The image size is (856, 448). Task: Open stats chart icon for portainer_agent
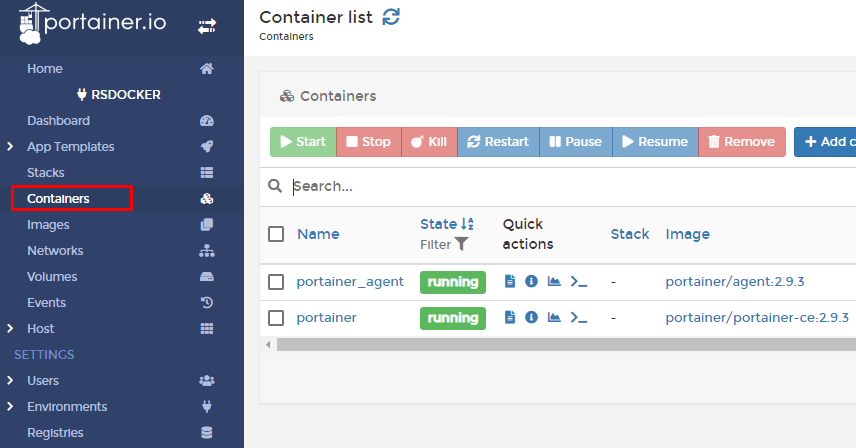554,282
